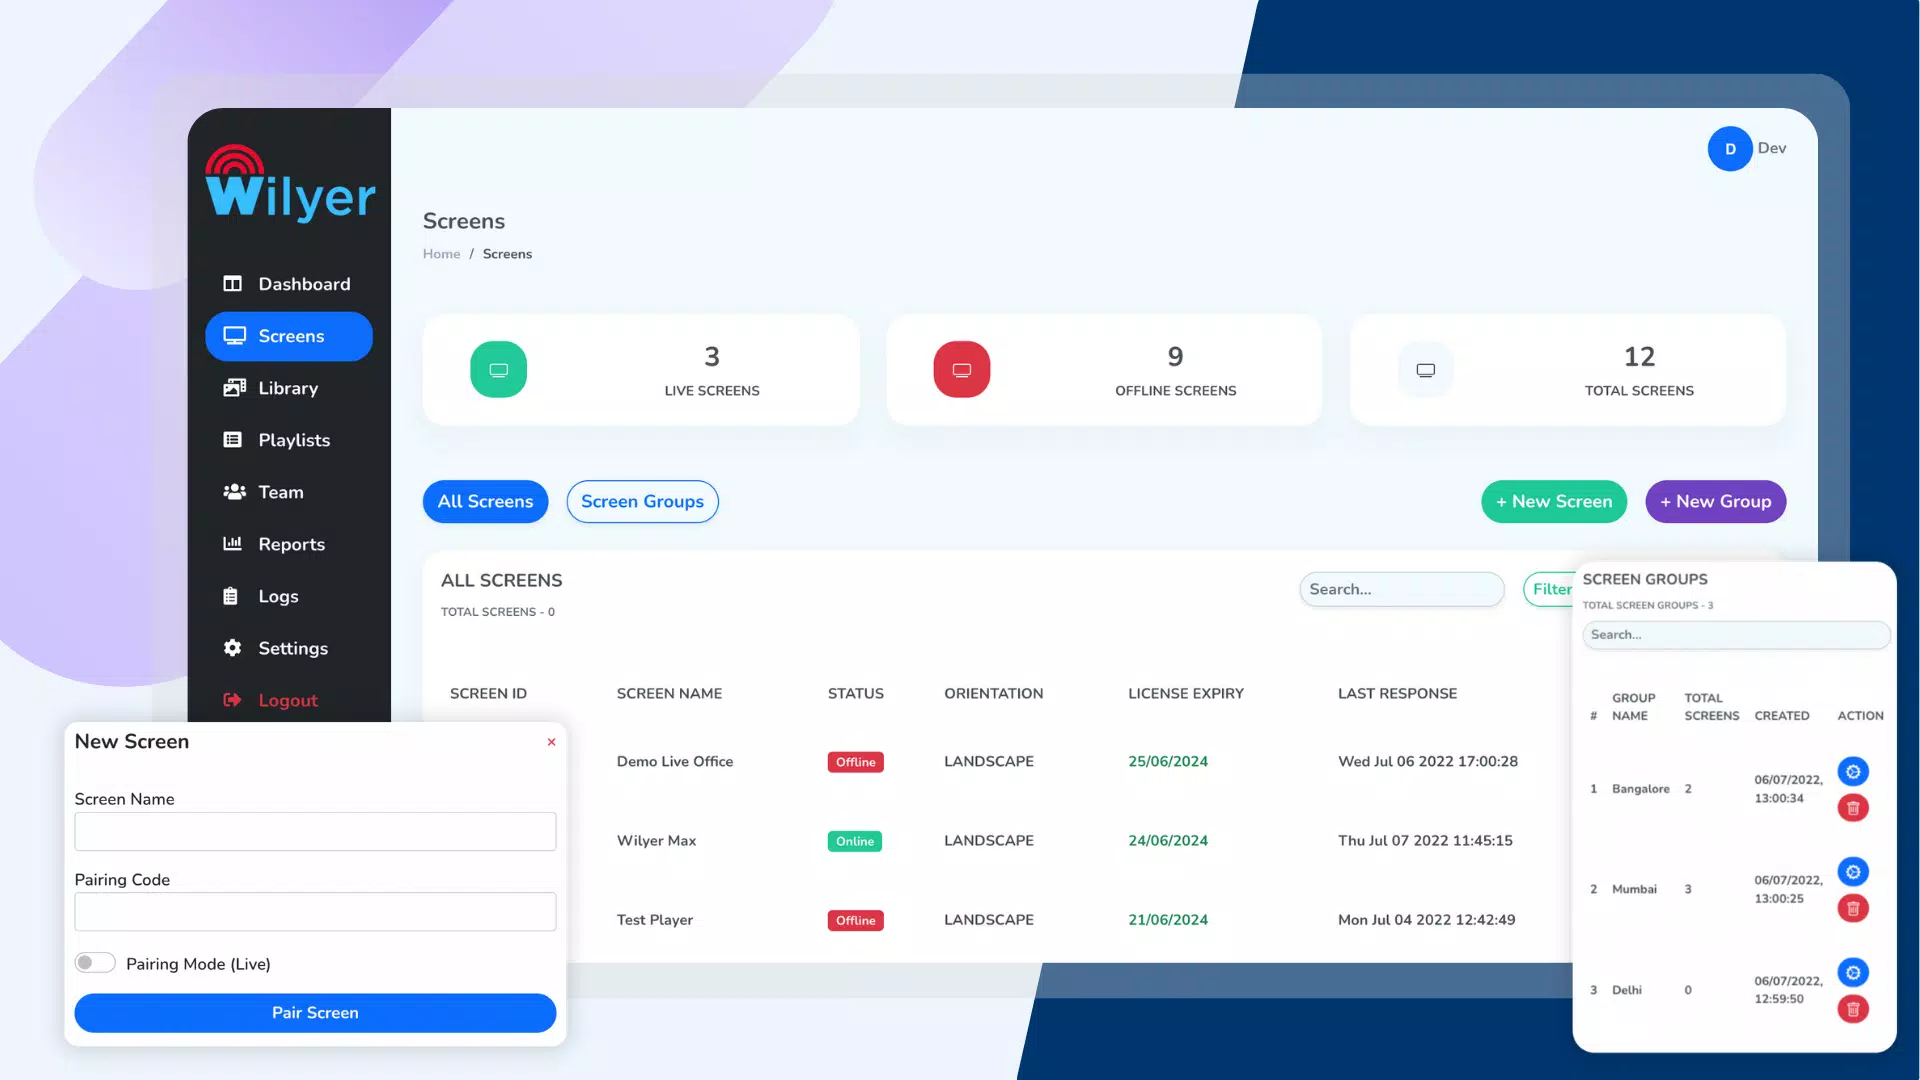Open settings for Bangalore group
The width and height of the screenshot is (1920, 1080).
1853,771
